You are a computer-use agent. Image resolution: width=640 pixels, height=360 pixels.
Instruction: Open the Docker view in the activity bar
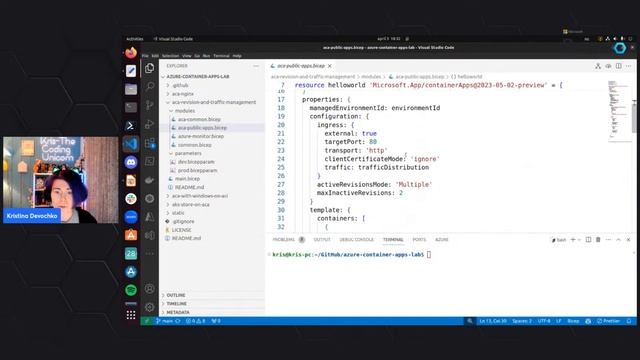(150, 180)
